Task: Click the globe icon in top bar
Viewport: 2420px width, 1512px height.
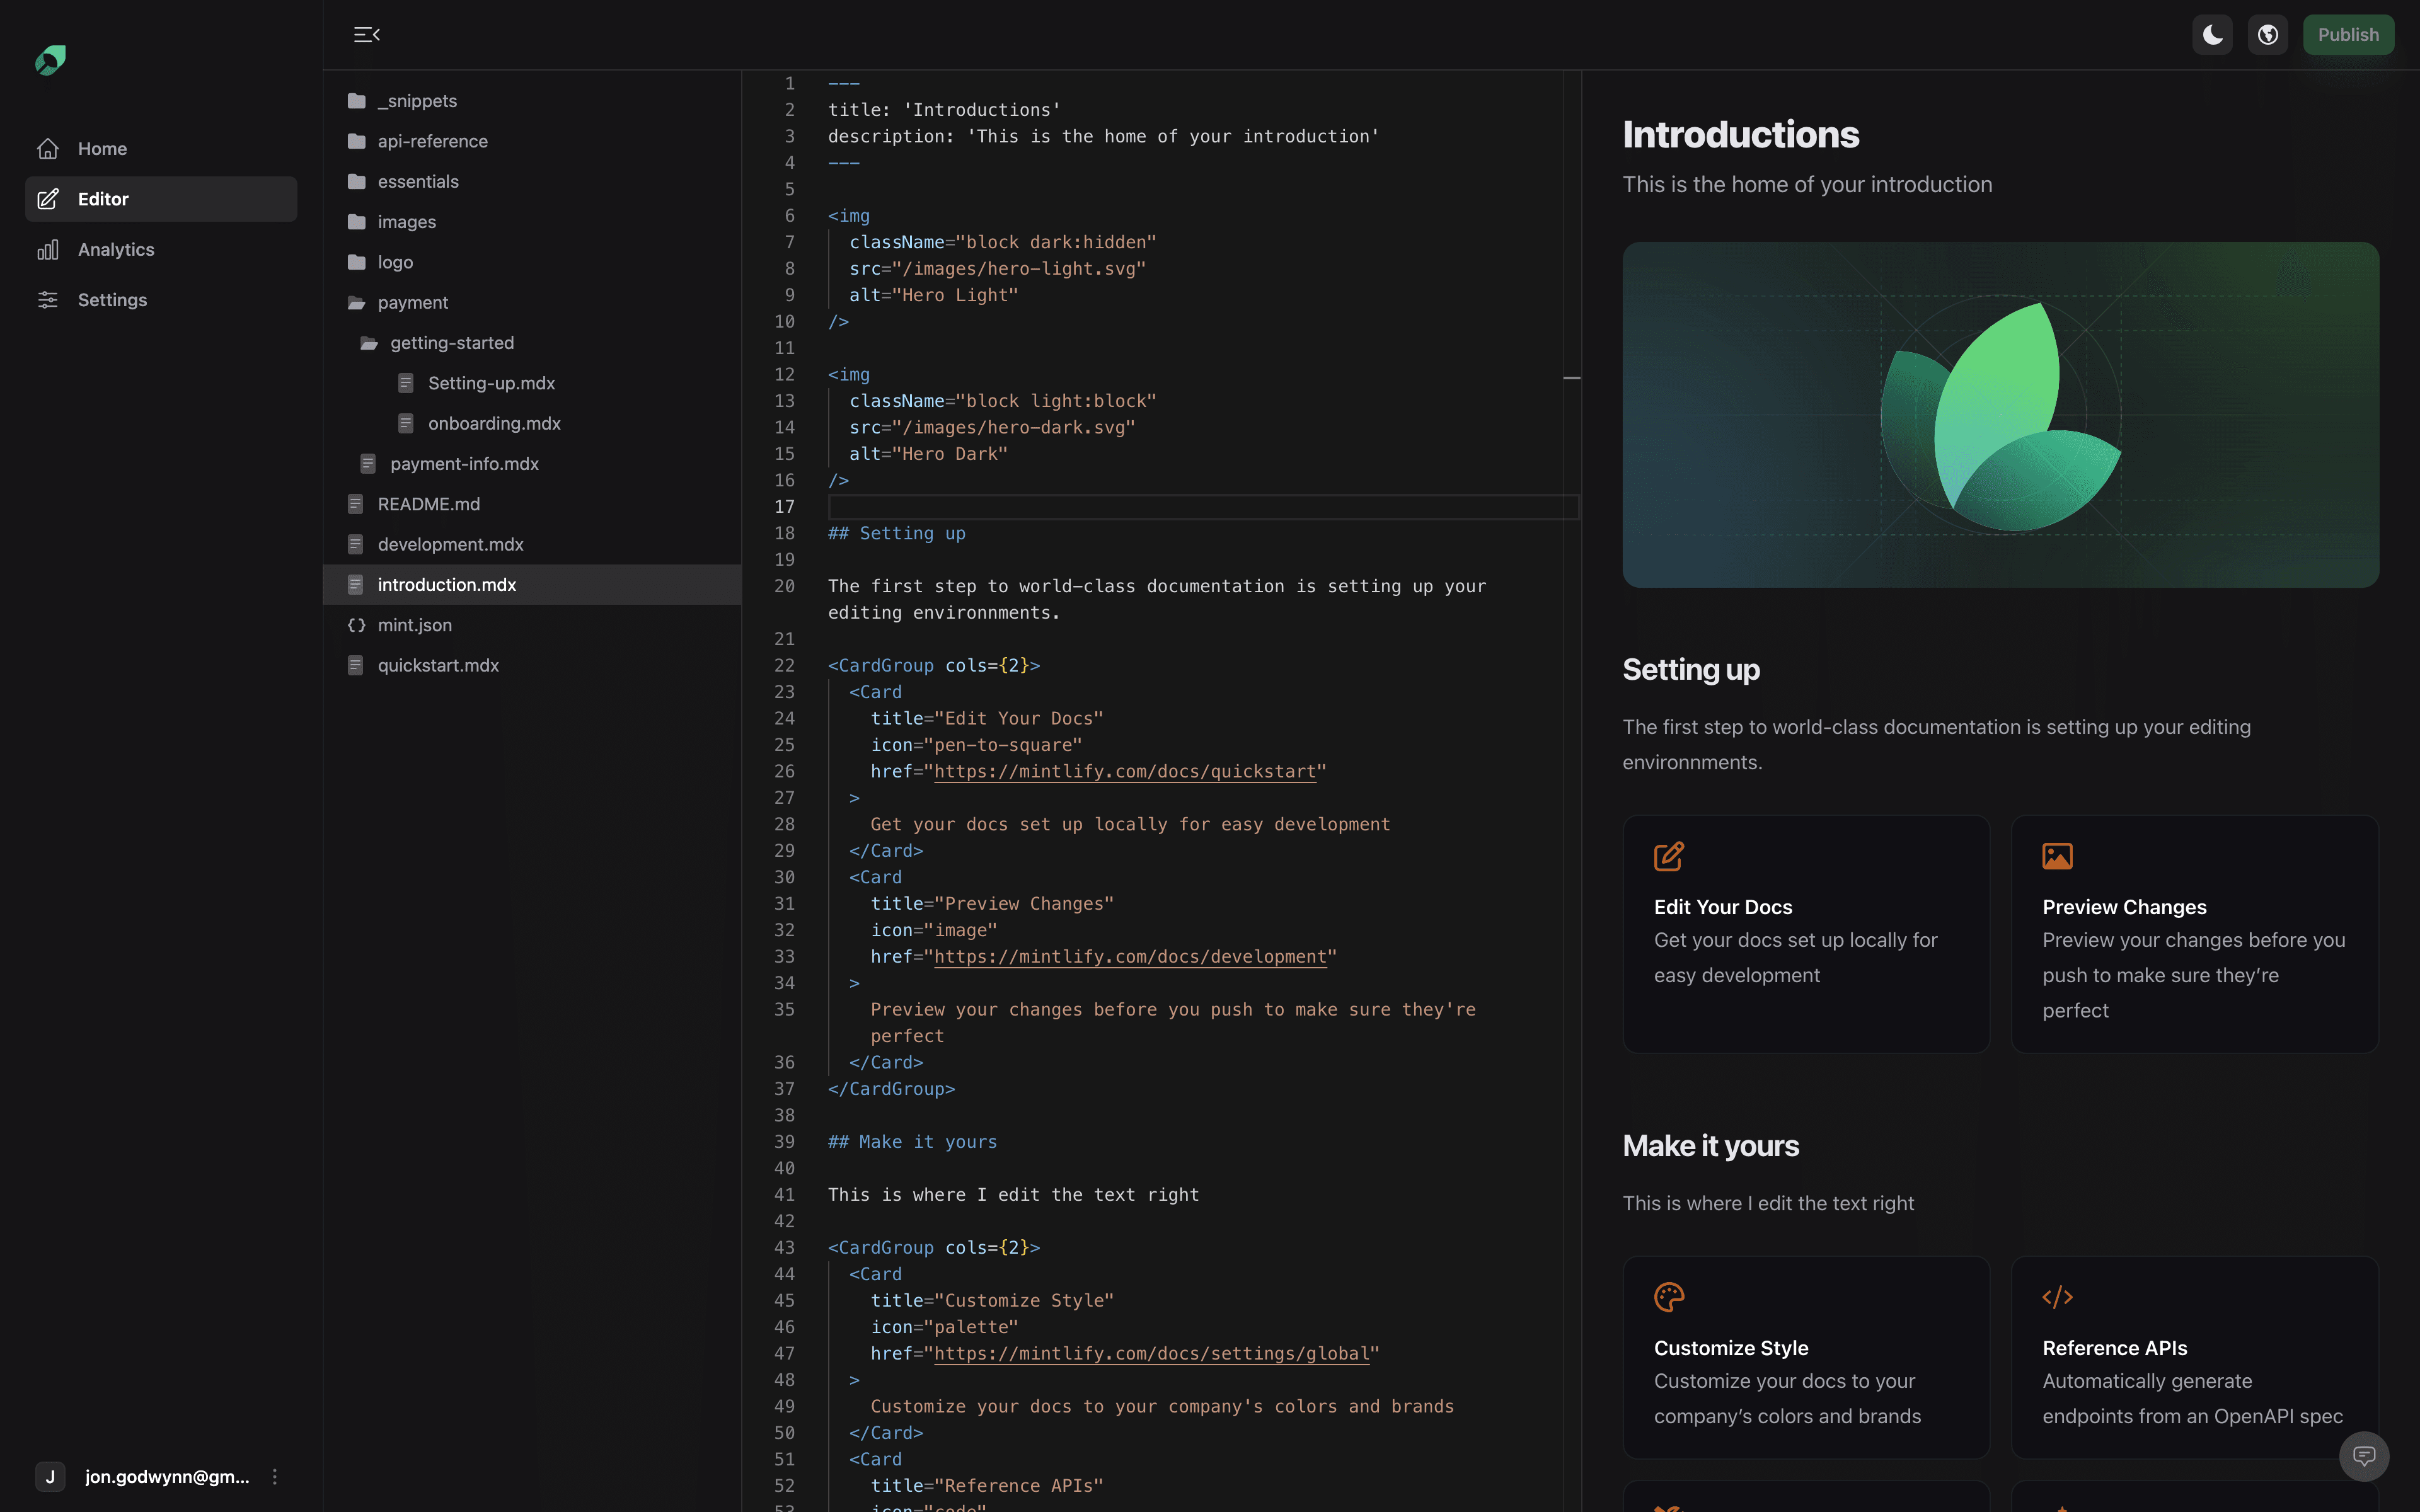Action: 2267,35
